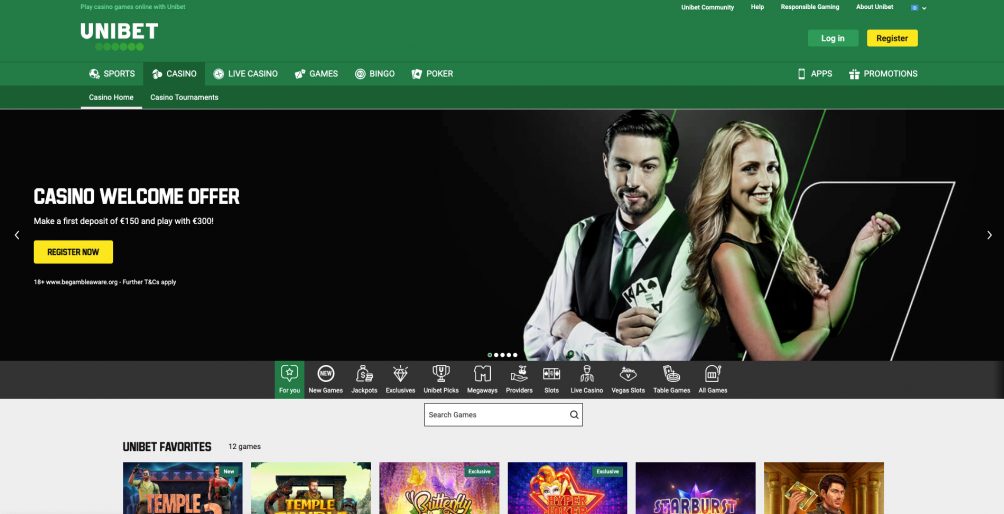Go to Live Casino in top navigation
The image size is (1004, 514).
[245, 74]
